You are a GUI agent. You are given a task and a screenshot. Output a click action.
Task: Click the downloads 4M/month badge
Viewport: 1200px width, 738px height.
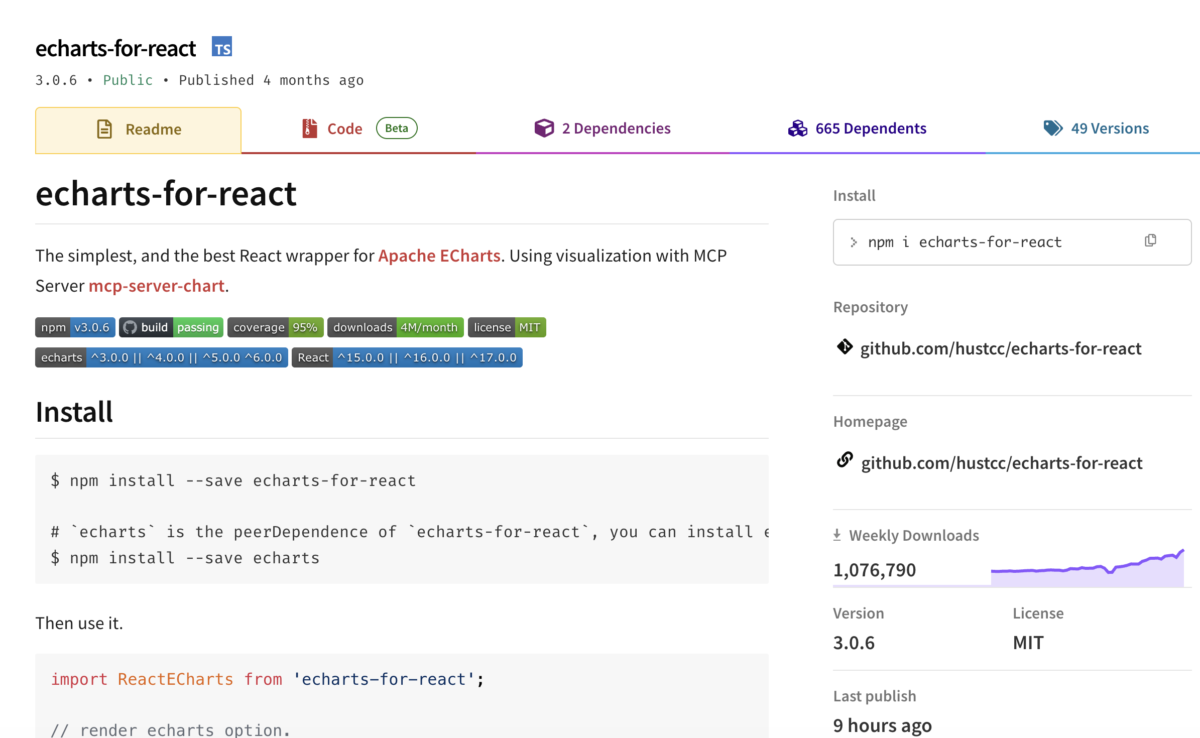click(x=395, y=327)
